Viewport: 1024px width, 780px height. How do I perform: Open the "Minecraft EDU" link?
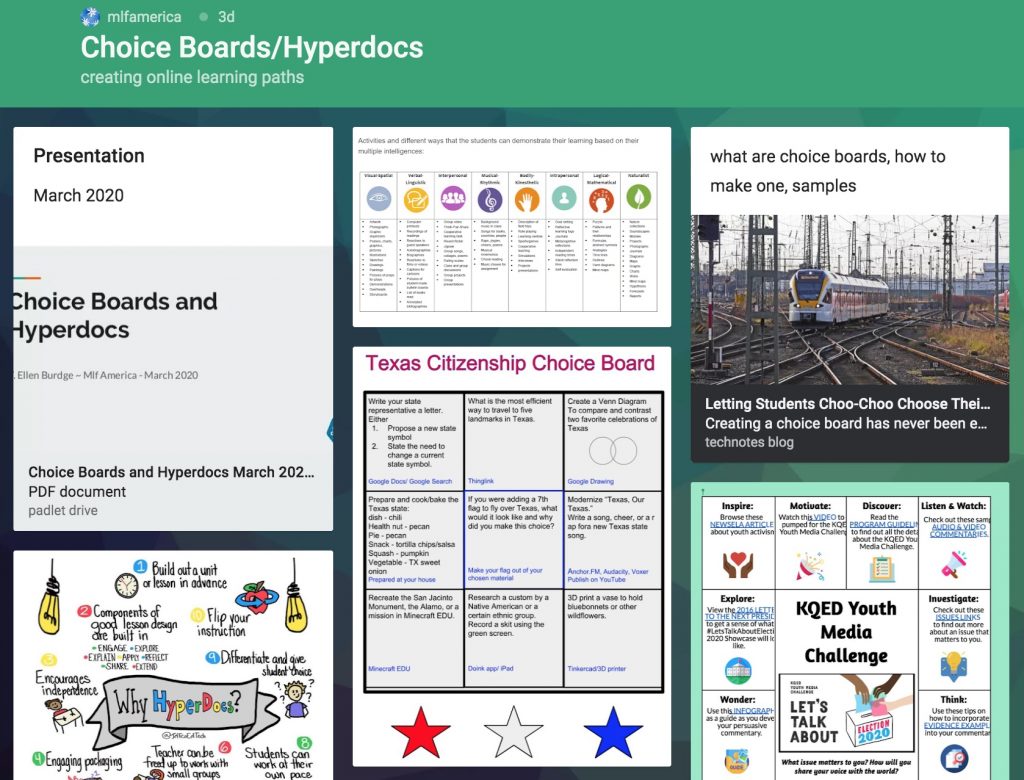pyautogui.click(x=389, y=668)
